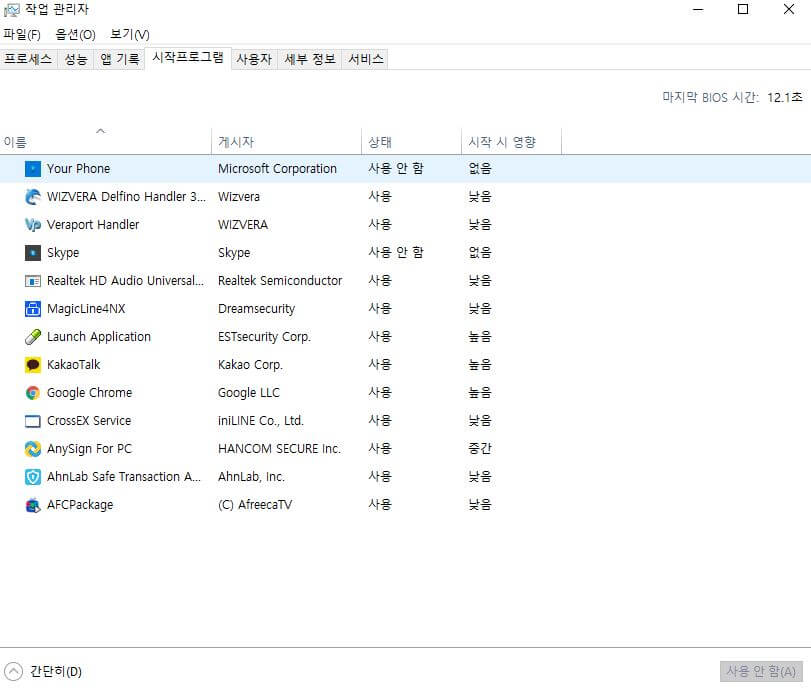Switch to the 성능 tab

tap(76, 59)
